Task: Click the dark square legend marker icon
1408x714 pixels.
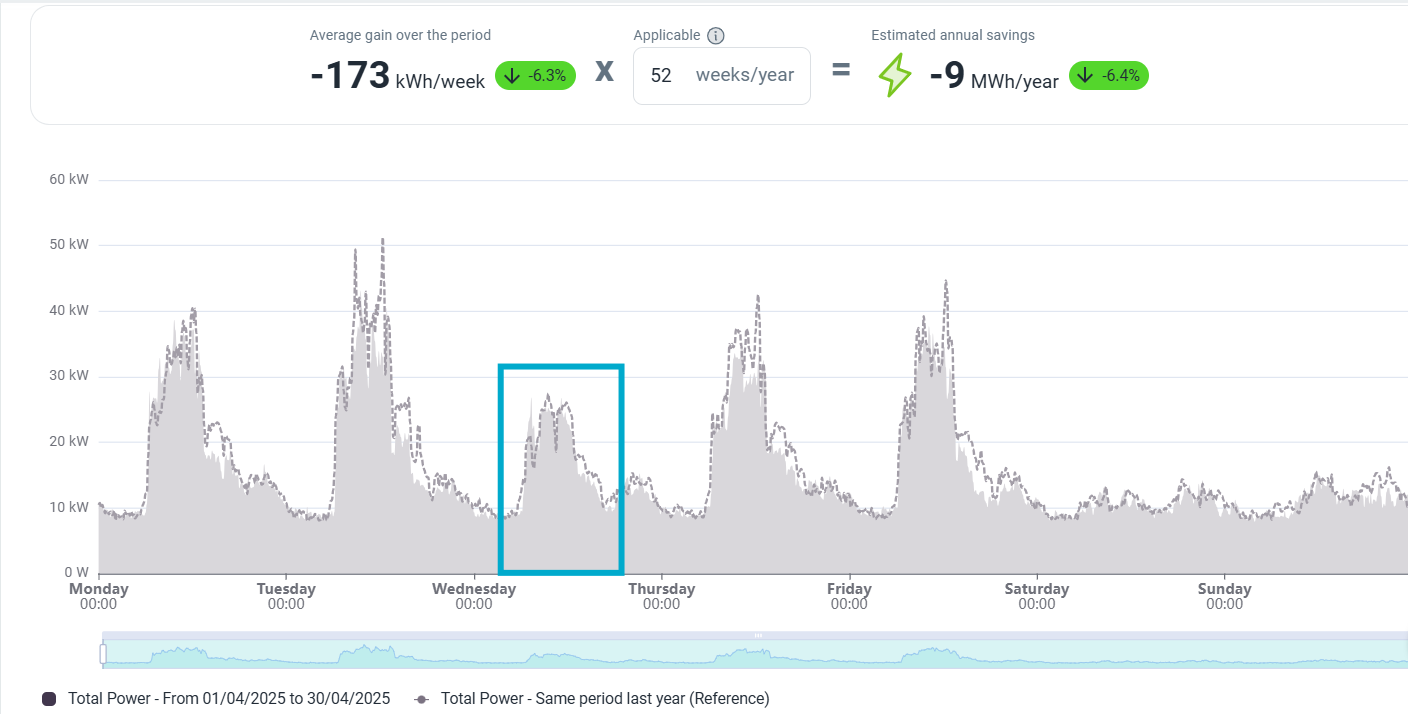Action: pyautogui.click(x=49, y=699)
